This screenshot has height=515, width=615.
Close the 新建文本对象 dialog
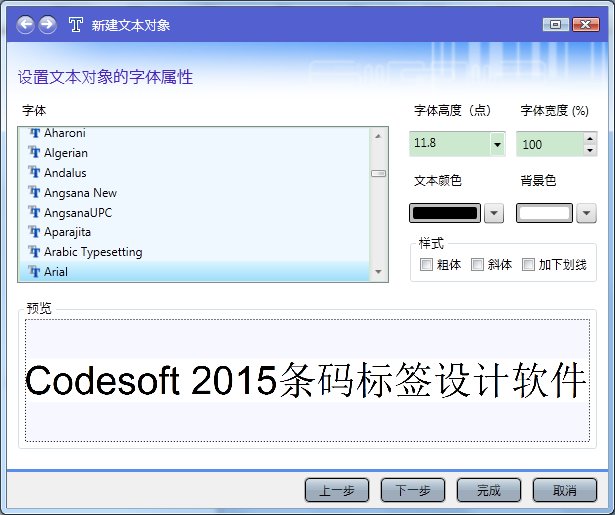coord(586,25)
